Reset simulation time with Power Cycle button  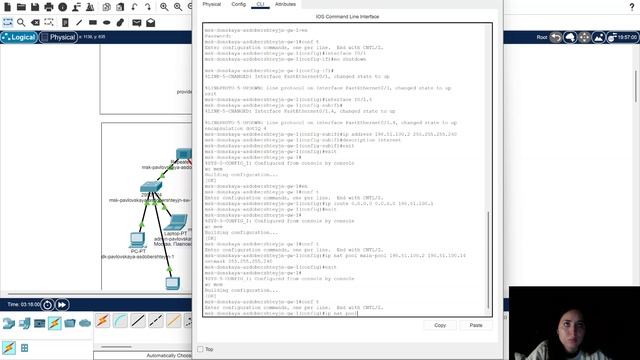pos(47,304)
